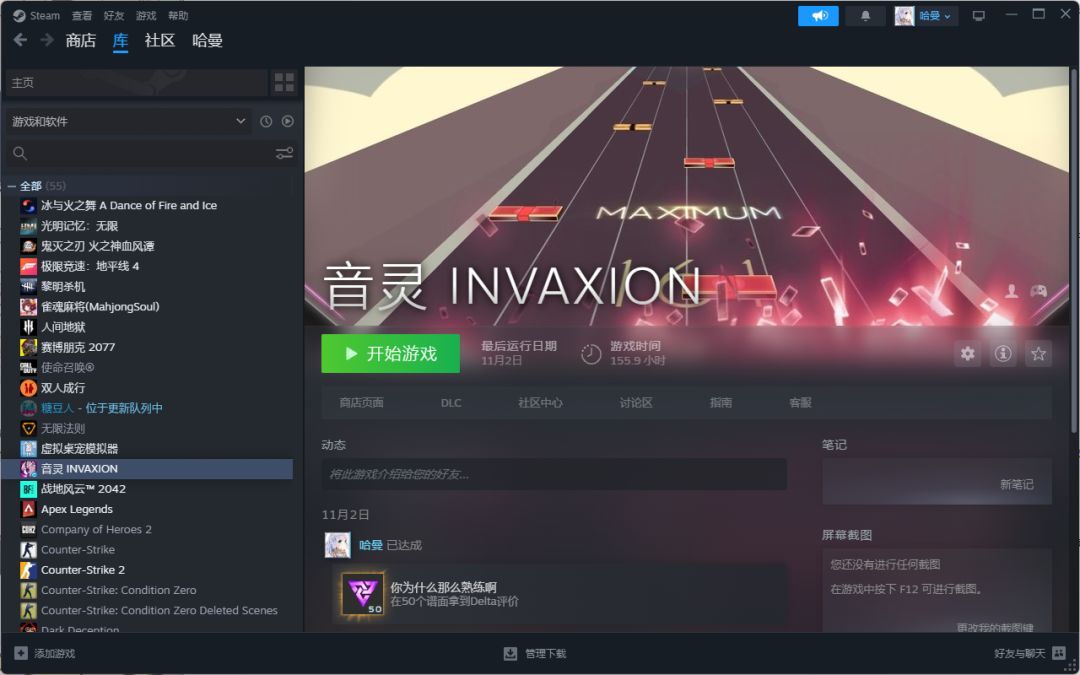Open the 查看 menu
The width and height of the screenshot is (1080, 675).
click(82, 15)
